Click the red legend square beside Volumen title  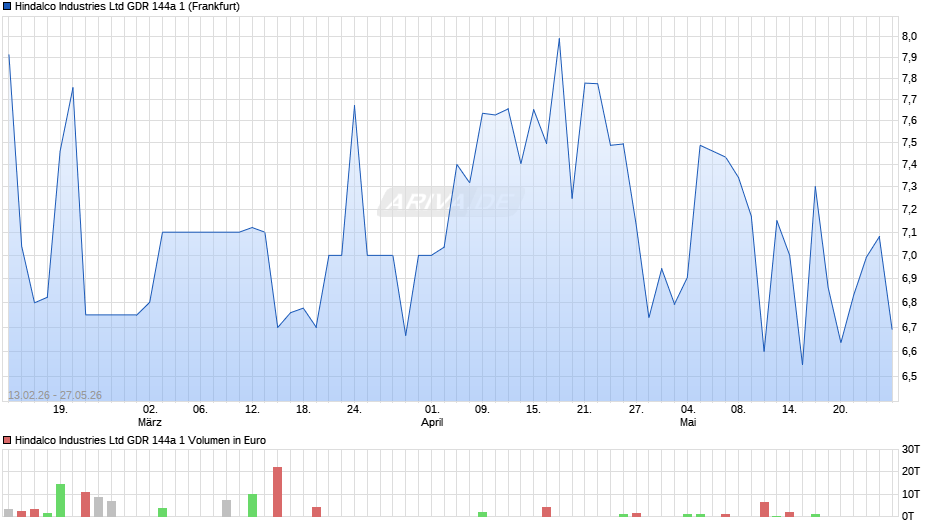(x=7, y=440)
